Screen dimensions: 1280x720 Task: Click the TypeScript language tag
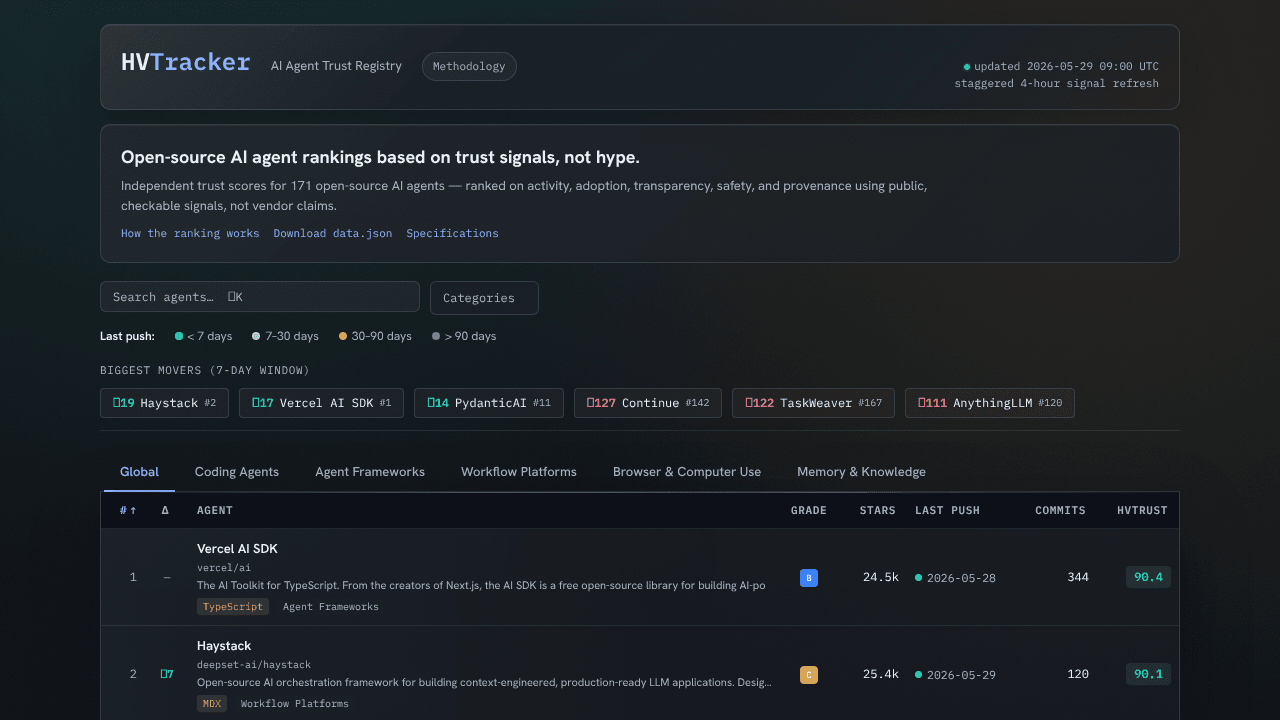(233, 606)
